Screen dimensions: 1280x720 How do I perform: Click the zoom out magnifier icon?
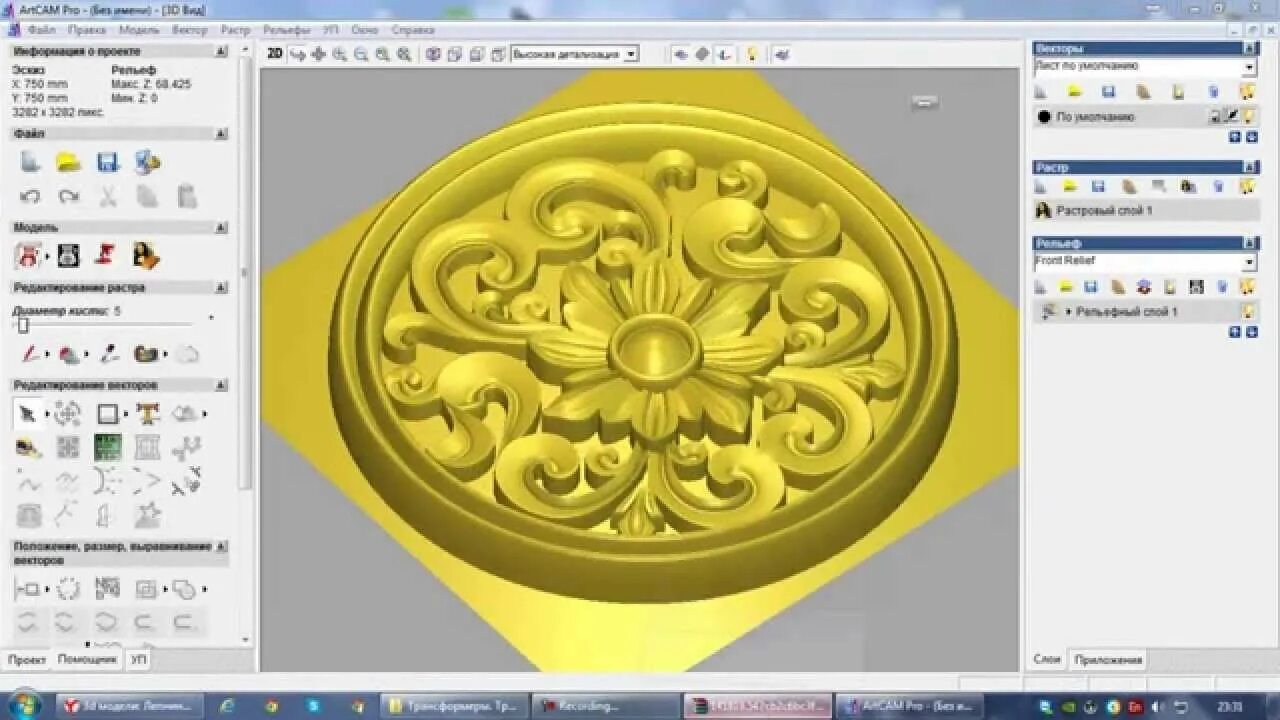(361, 54)
